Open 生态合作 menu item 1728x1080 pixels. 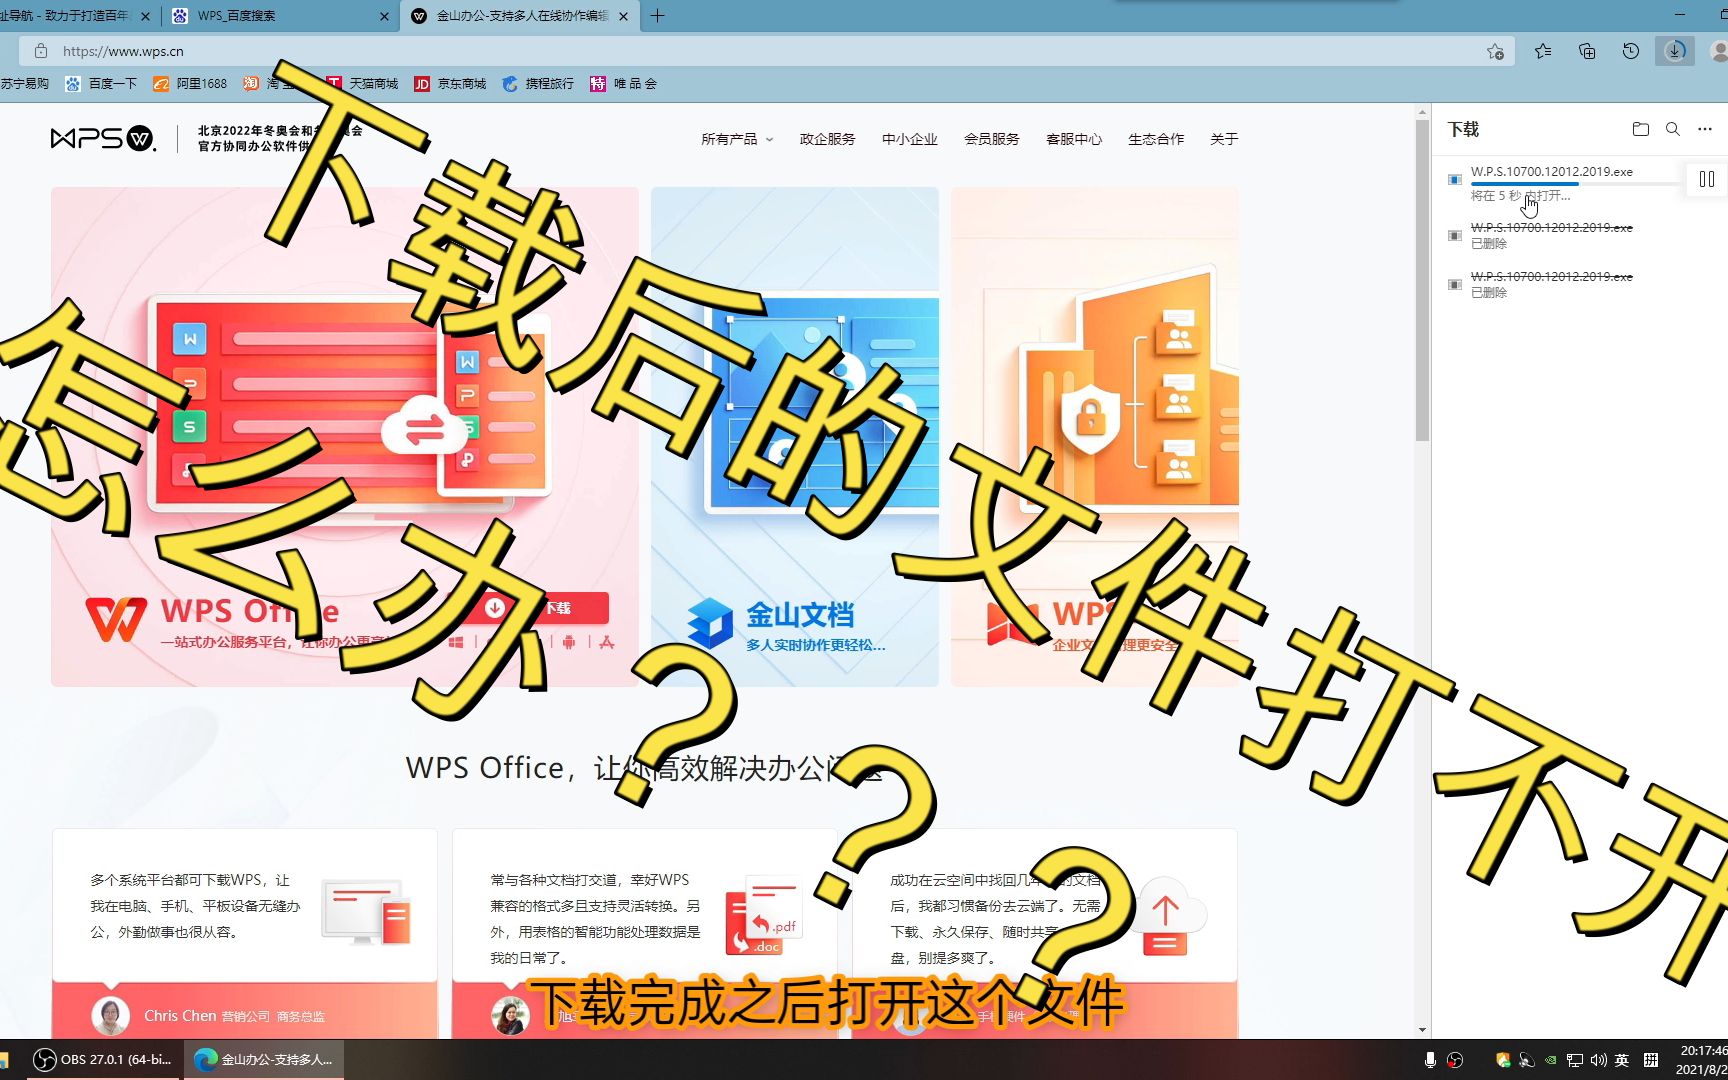(x=1155, y=139)
